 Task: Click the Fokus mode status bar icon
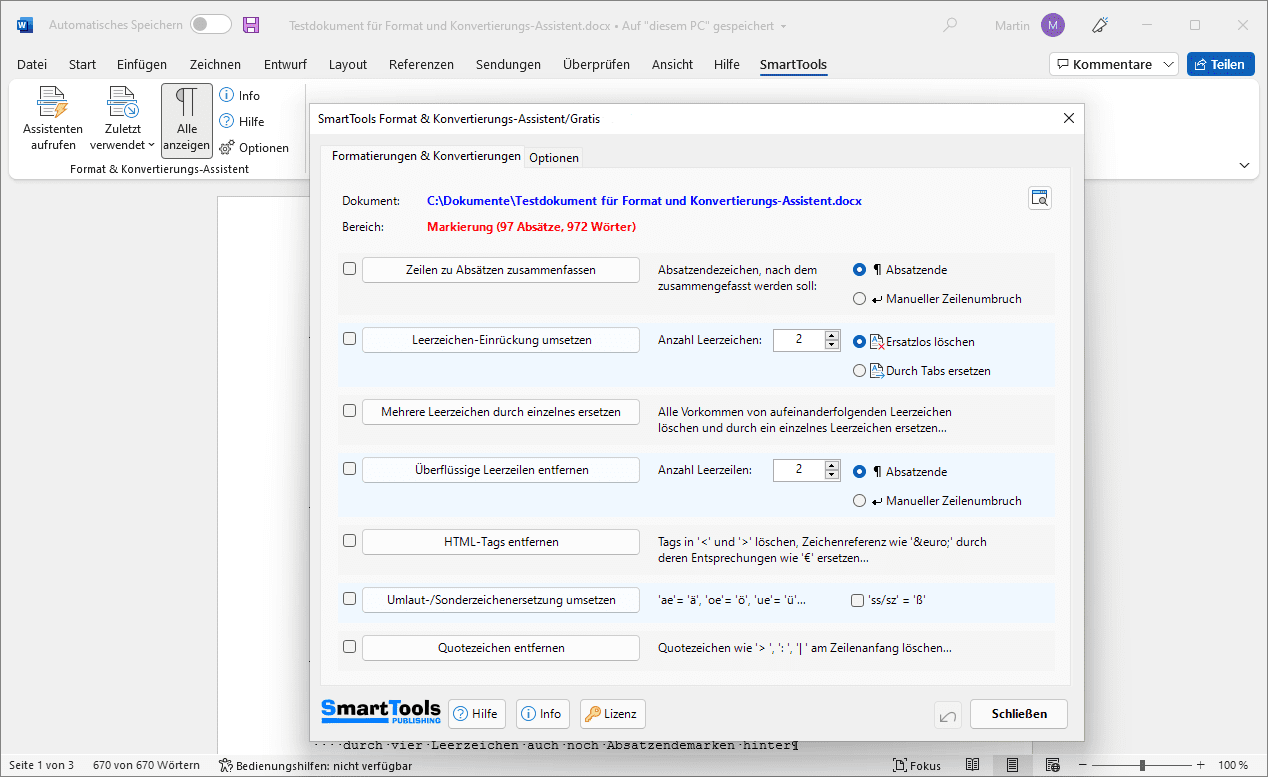point(916,766)
